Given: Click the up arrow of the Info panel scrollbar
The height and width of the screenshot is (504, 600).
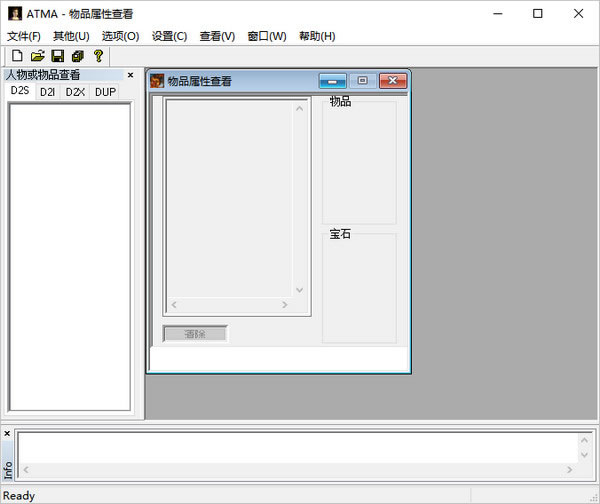Looking at the screenshot, I should (x=584, y=440).
